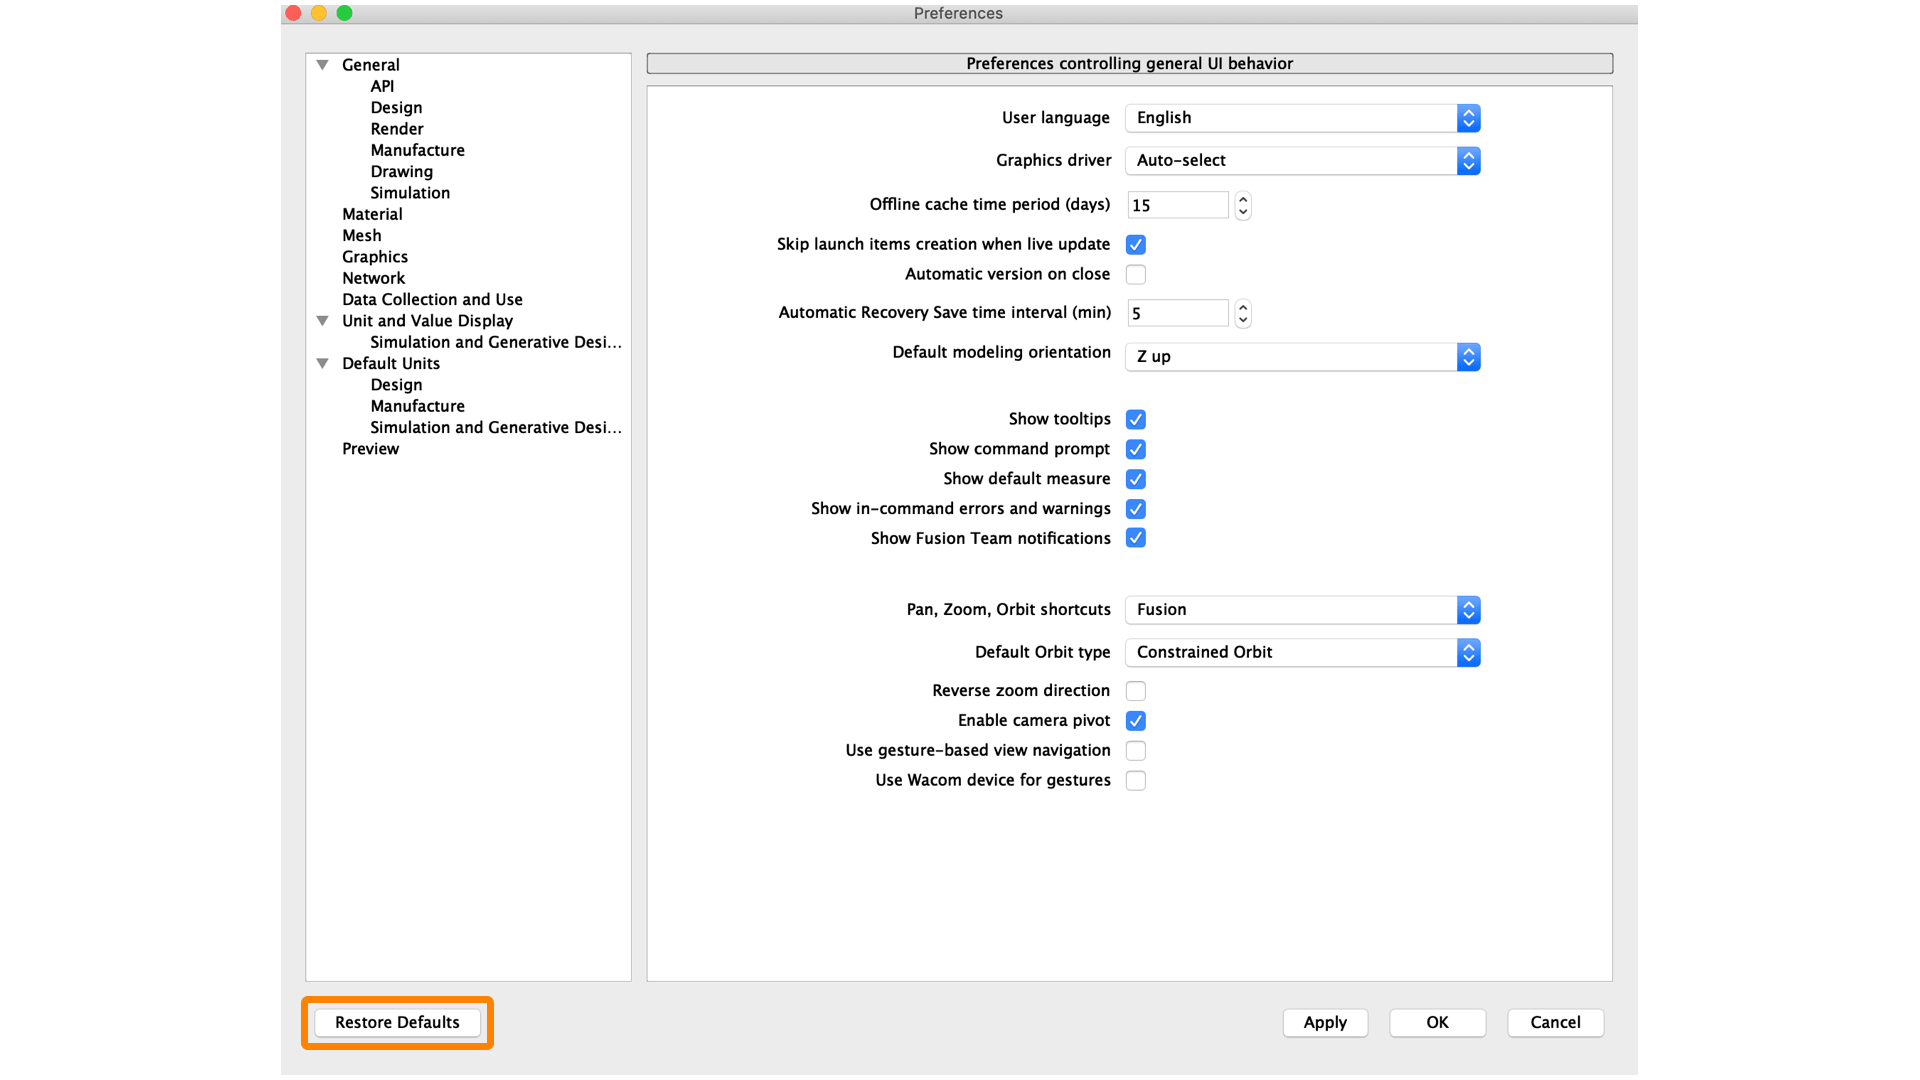Open Pan, Zoom, Orbit shortcuts dropdown

[x=1302, y=610]
